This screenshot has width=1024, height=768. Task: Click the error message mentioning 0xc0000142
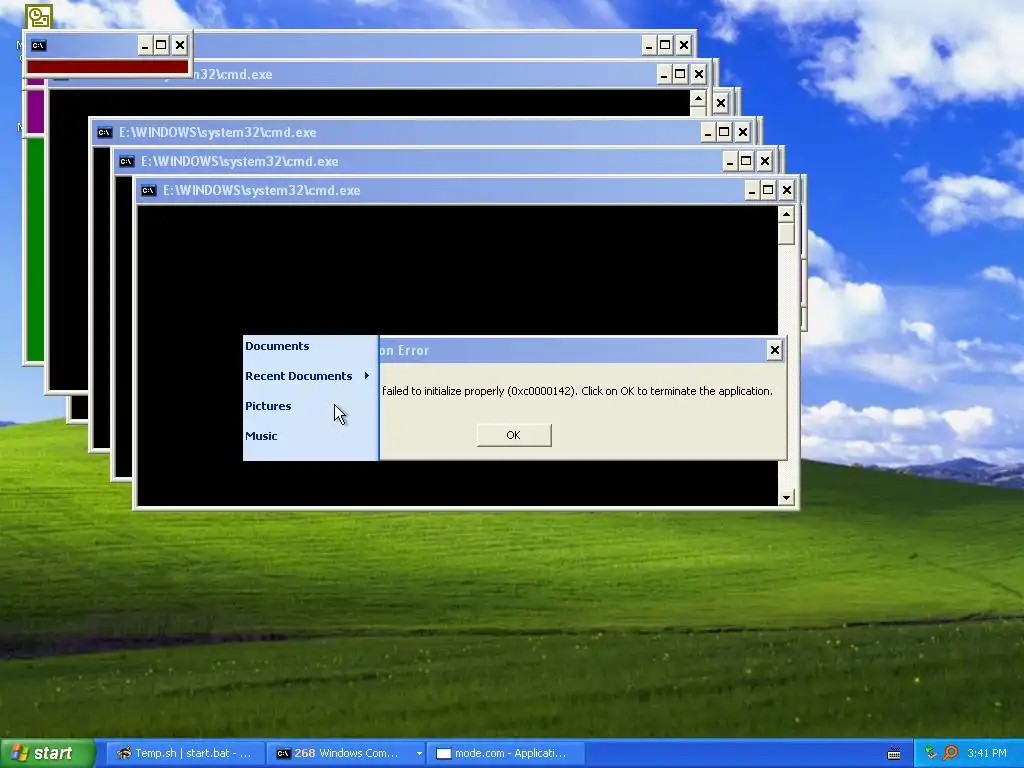(x=577, y=391)
